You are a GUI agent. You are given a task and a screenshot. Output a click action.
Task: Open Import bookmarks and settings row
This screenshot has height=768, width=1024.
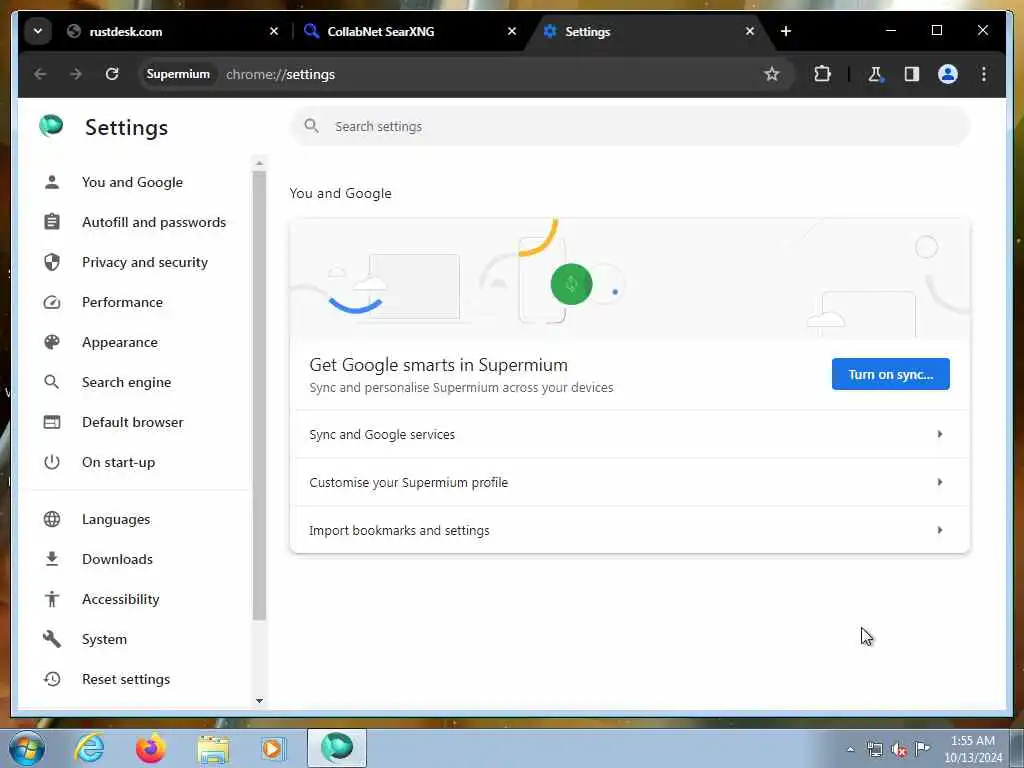(x=630, y=530)
